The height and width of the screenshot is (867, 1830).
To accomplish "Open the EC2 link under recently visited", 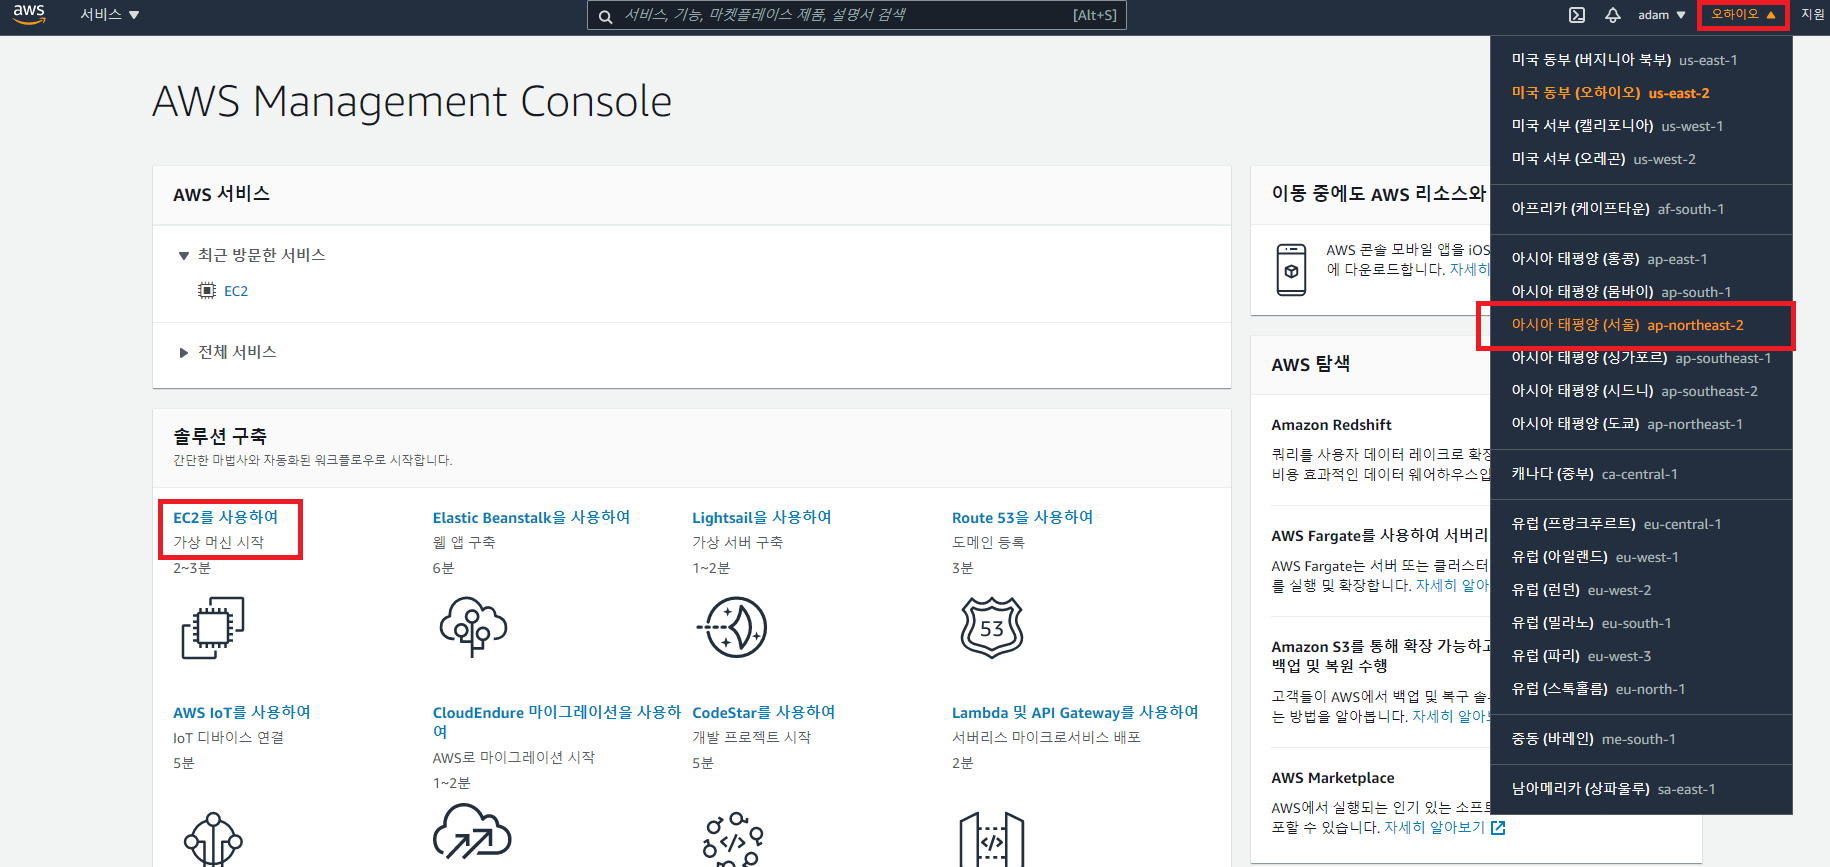I will pyautogui.click(x=236, y=291).
